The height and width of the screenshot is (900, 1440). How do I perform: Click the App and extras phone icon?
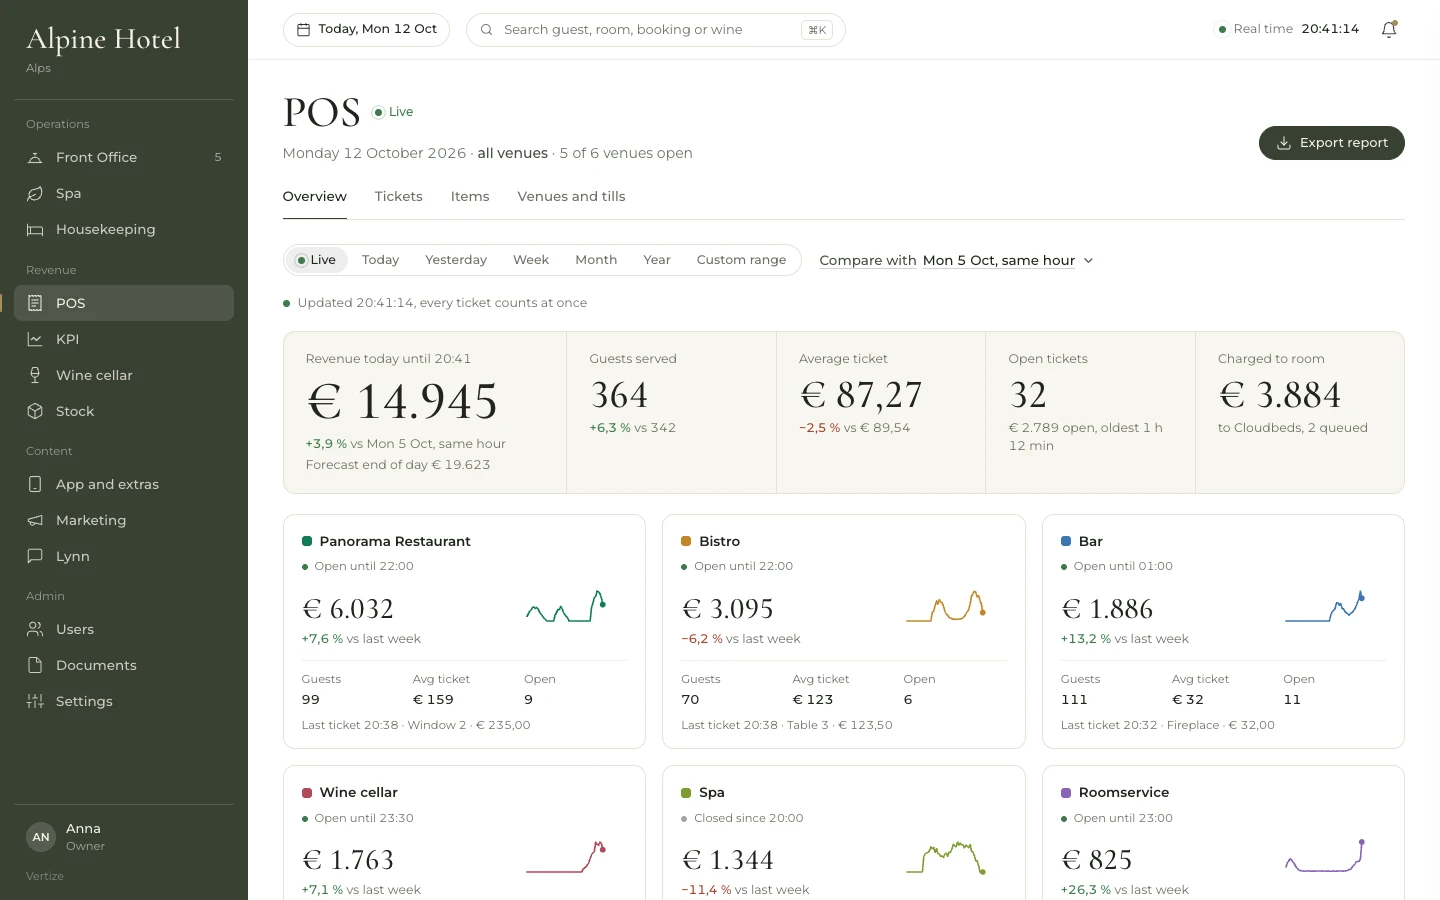click(x=35, y=484)
